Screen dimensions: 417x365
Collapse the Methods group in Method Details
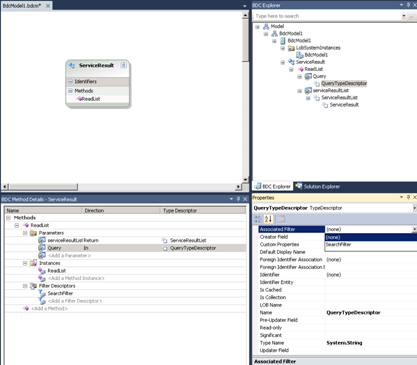pyautogui.click(x=9, y=218)
